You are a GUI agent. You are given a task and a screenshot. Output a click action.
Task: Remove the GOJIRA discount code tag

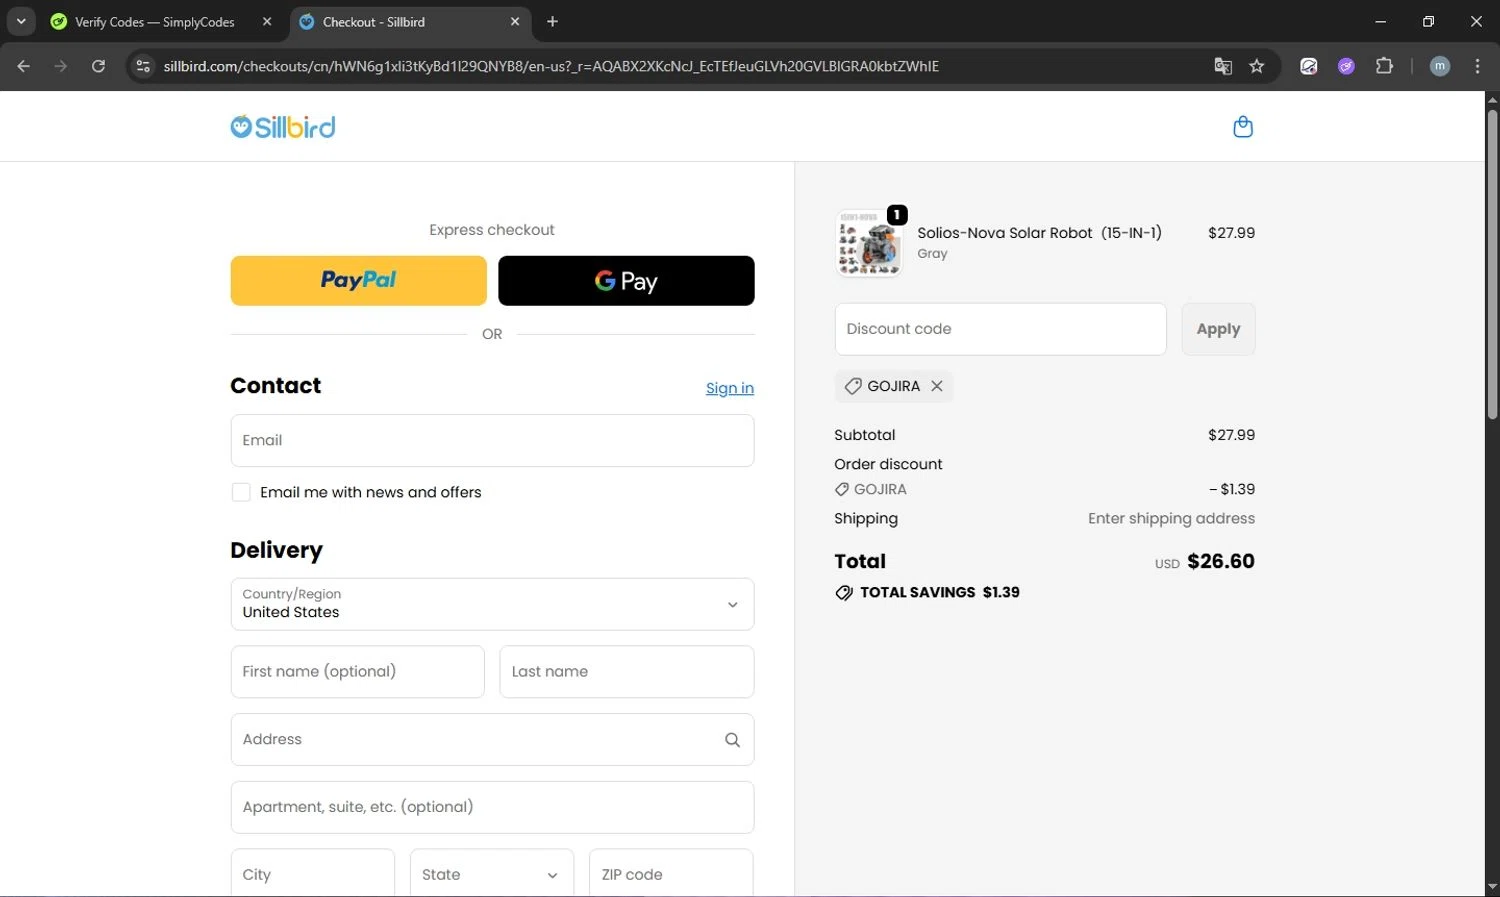pos(937,386)
